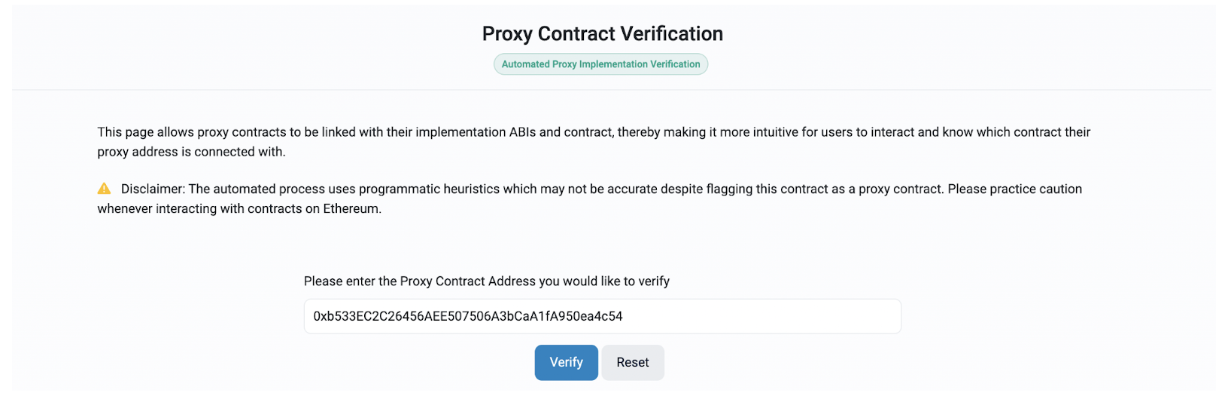Focus the Proxy Contract Address input field
This screenshot has width=1222, height=396.
(x=602, y=316)
